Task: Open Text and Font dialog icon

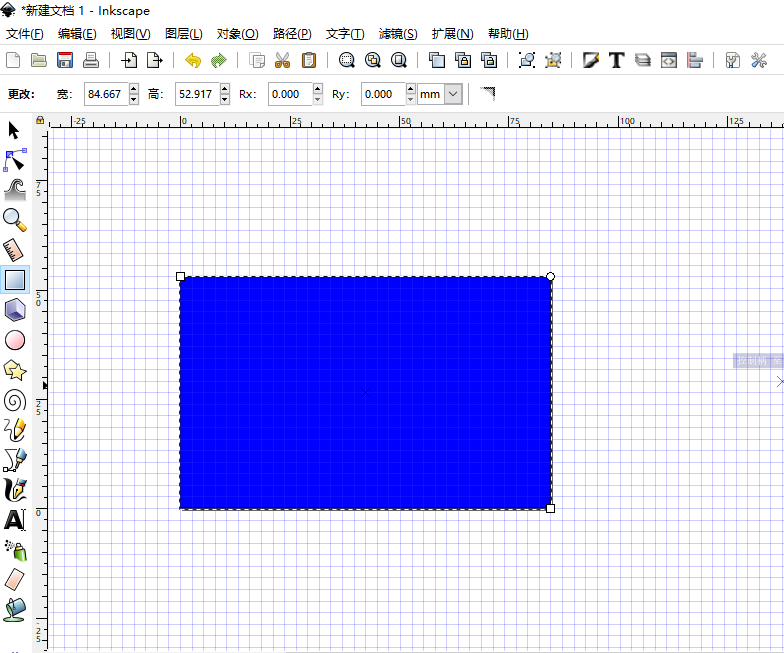Action: click(x=616, y=60)
